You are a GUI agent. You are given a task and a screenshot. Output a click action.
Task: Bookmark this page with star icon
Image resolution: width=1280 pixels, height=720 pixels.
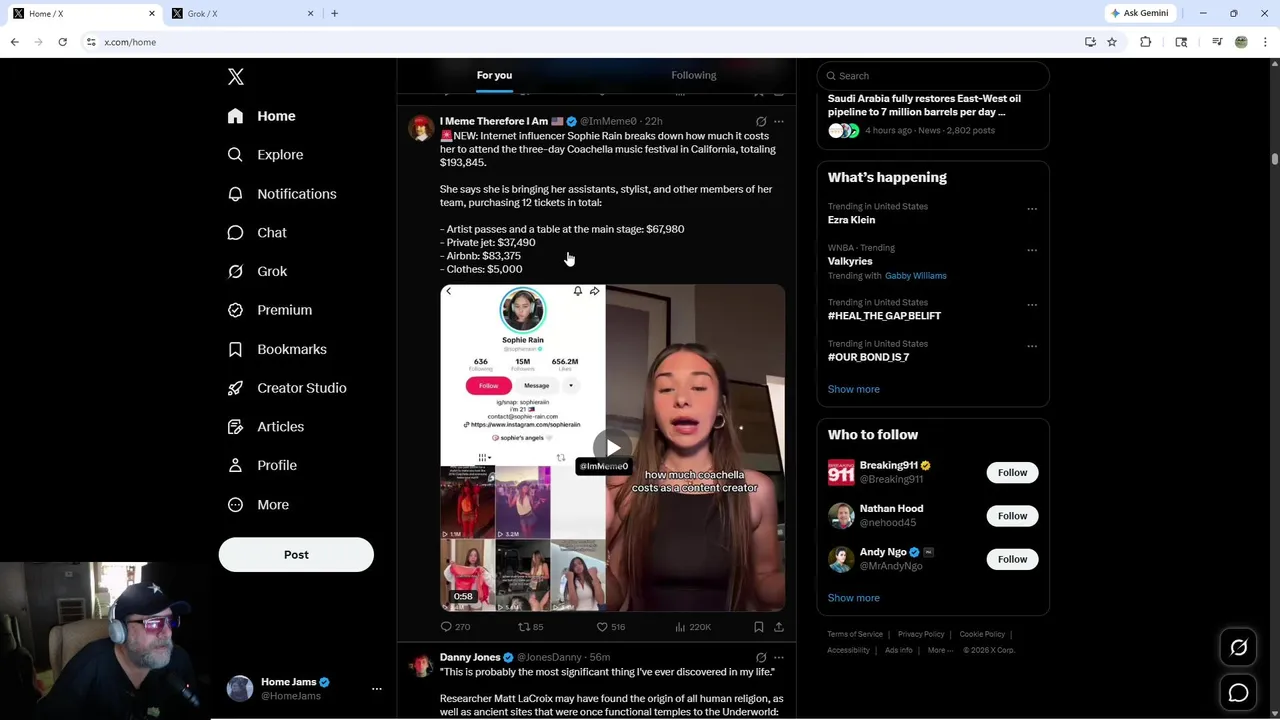[1112, 42]
